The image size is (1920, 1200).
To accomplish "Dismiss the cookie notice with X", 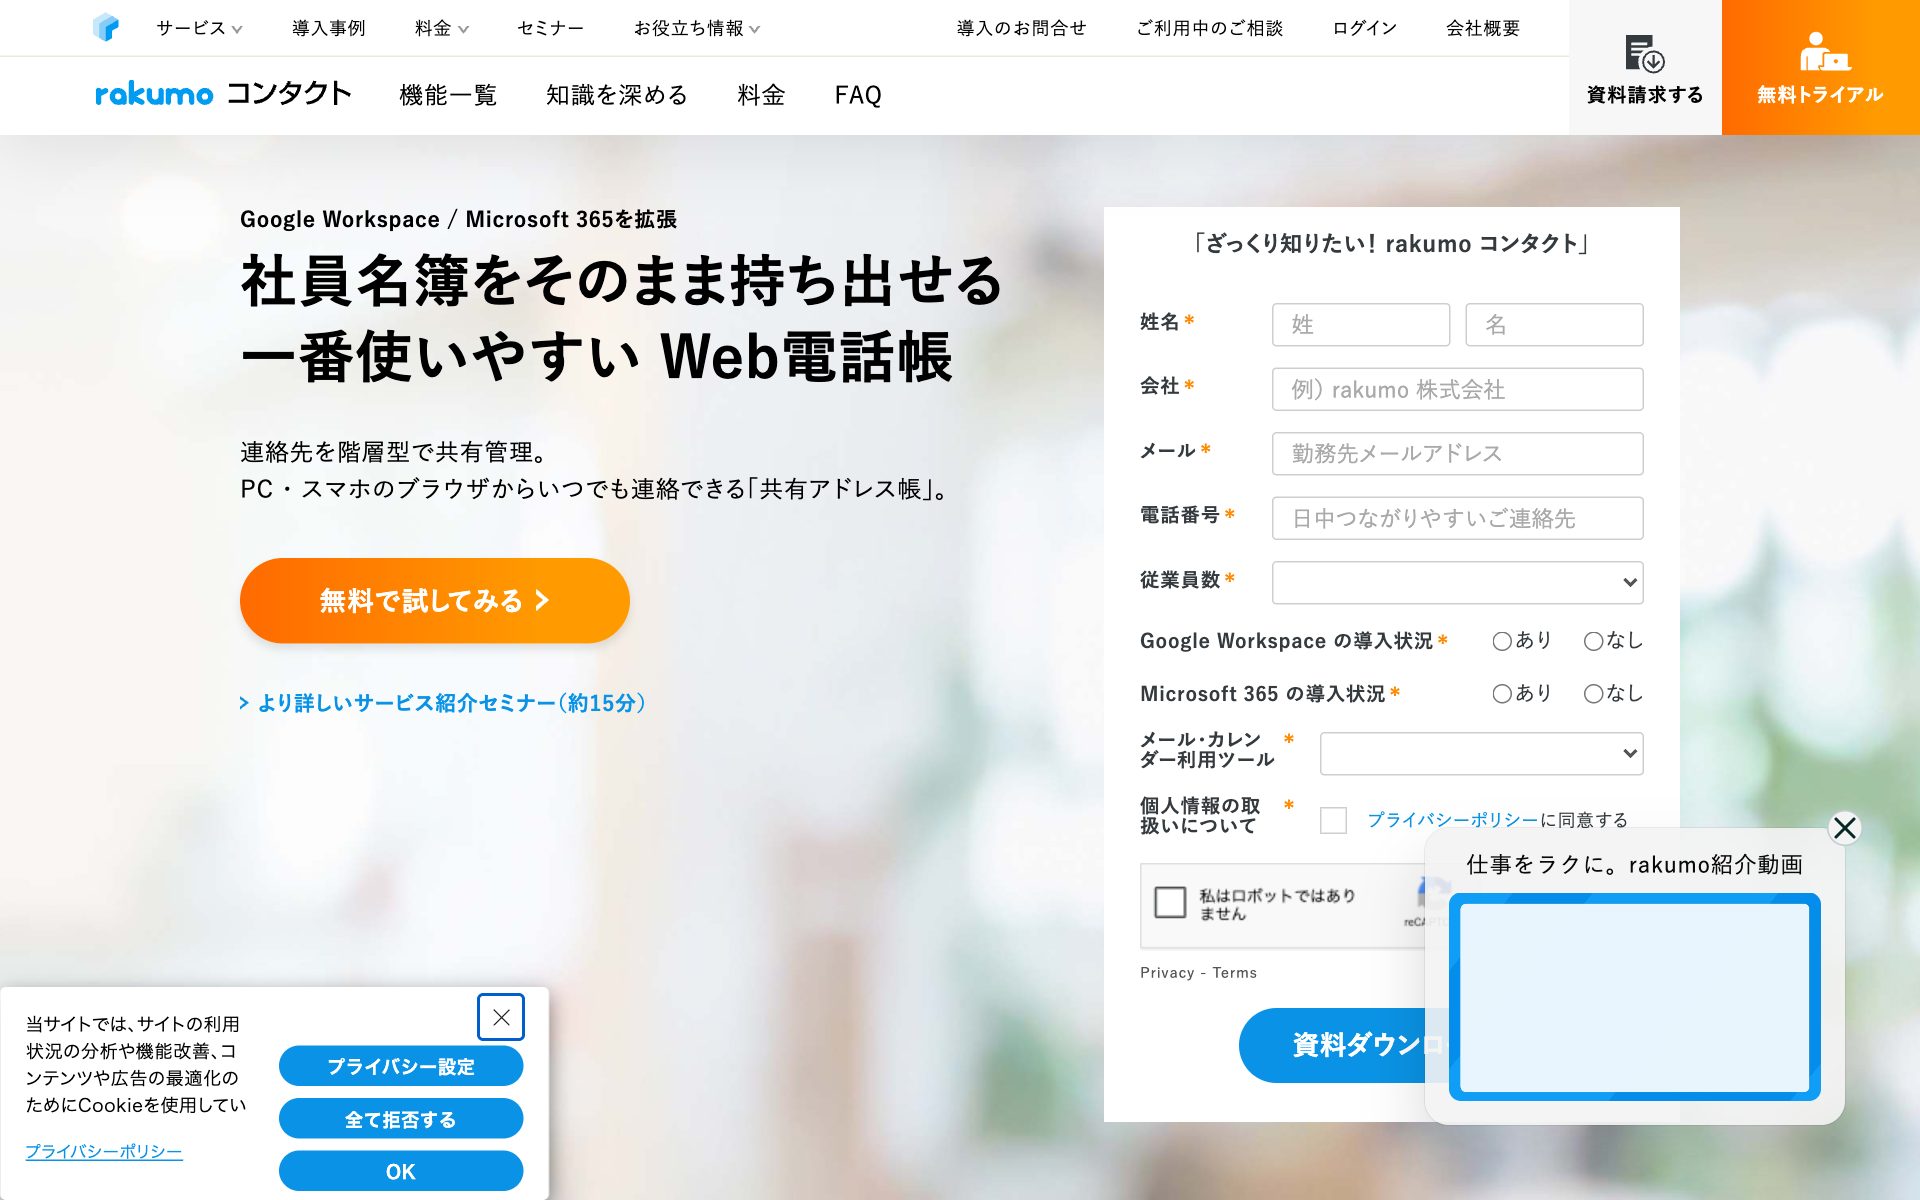I will pyautogui.click(x=501, y=1017).
